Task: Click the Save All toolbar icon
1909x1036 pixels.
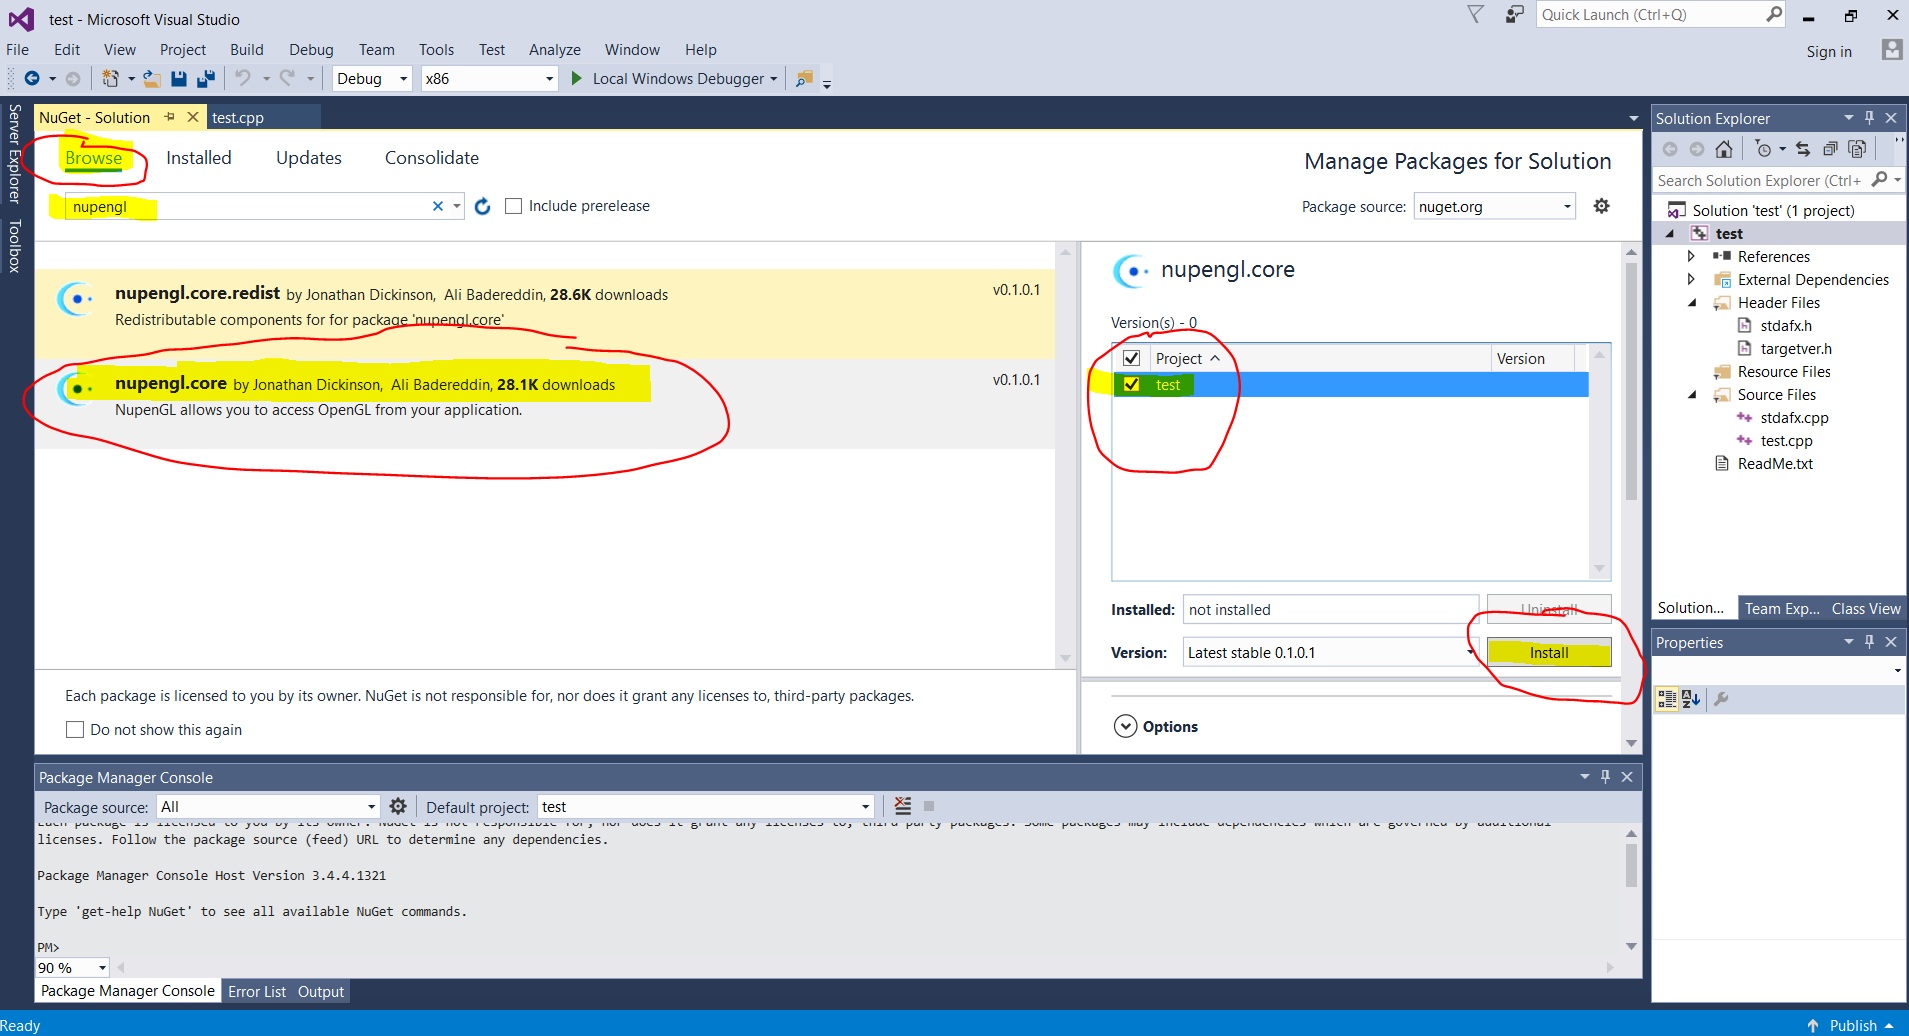Action: [206, 79]
